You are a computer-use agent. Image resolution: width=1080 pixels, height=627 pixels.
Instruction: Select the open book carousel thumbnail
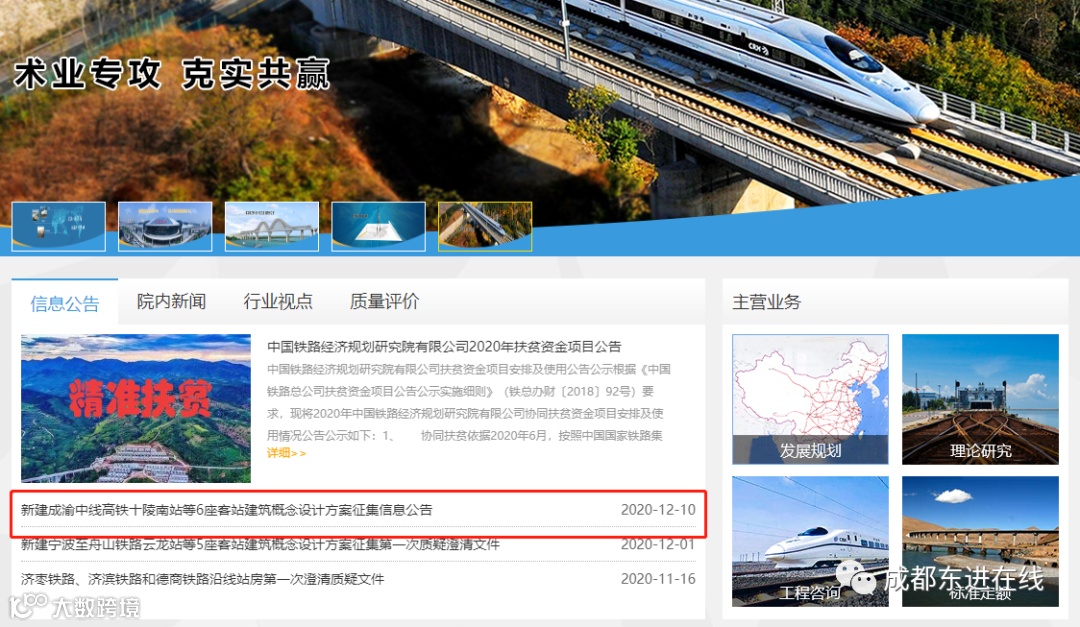tap(379, 227)
